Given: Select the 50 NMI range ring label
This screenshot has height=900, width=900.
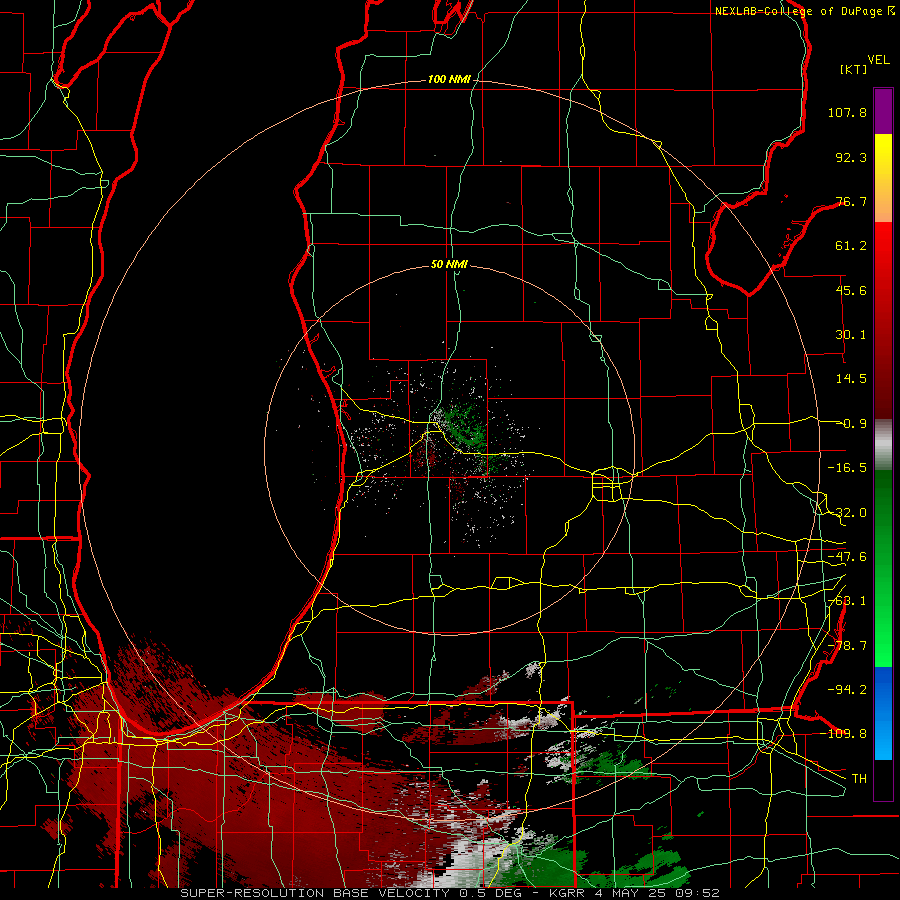Looking at the screenshot, I should coord(449,264).
